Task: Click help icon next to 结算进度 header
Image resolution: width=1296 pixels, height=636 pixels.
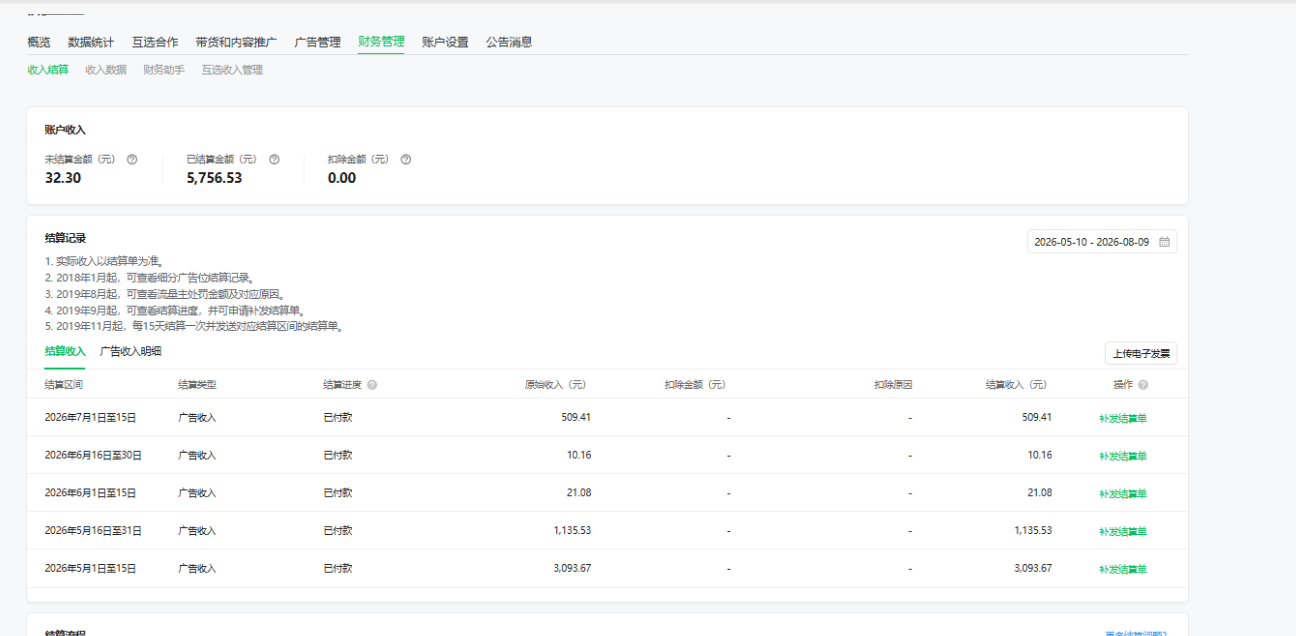Action: tap(372, 385)
